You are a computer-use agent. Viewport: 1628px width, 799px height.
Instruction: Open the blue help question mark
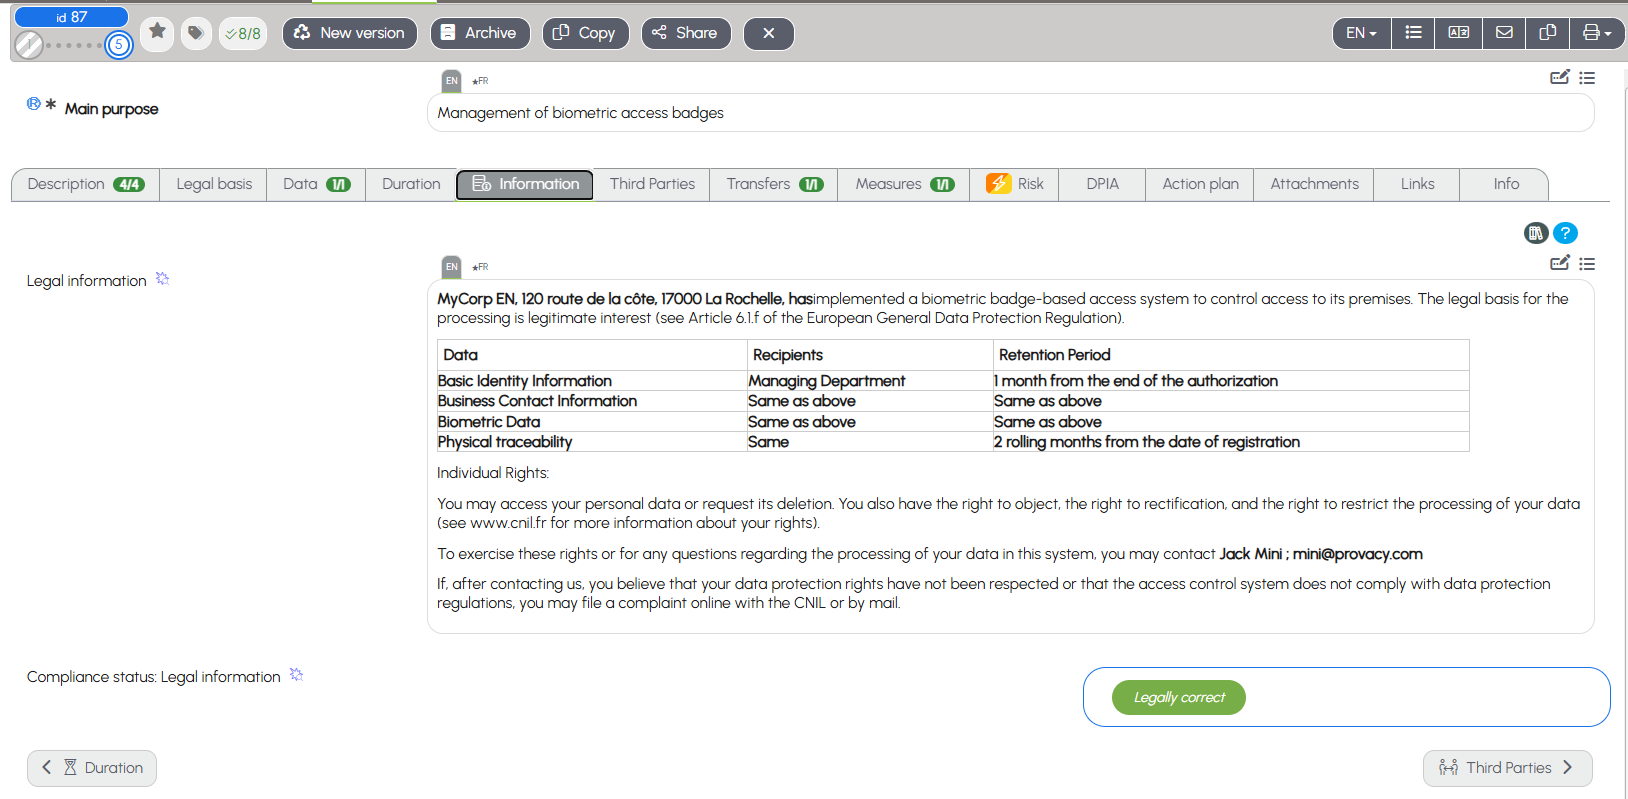pyautogui.click(x=1565, y=233)
